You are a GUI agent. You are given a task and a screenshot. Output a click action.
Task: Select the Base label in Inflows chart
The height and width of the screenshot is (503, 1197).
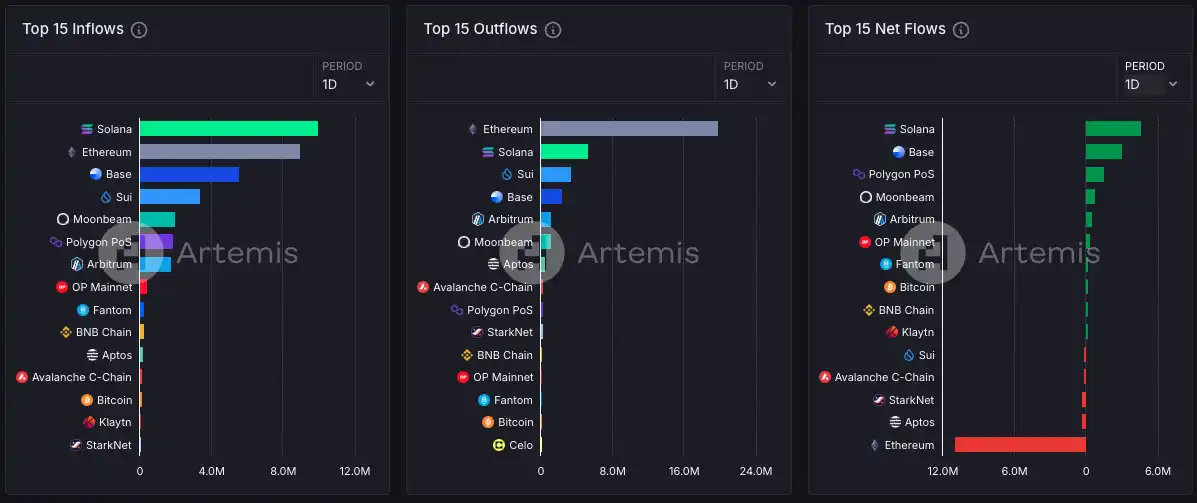(x=118, y=174)
